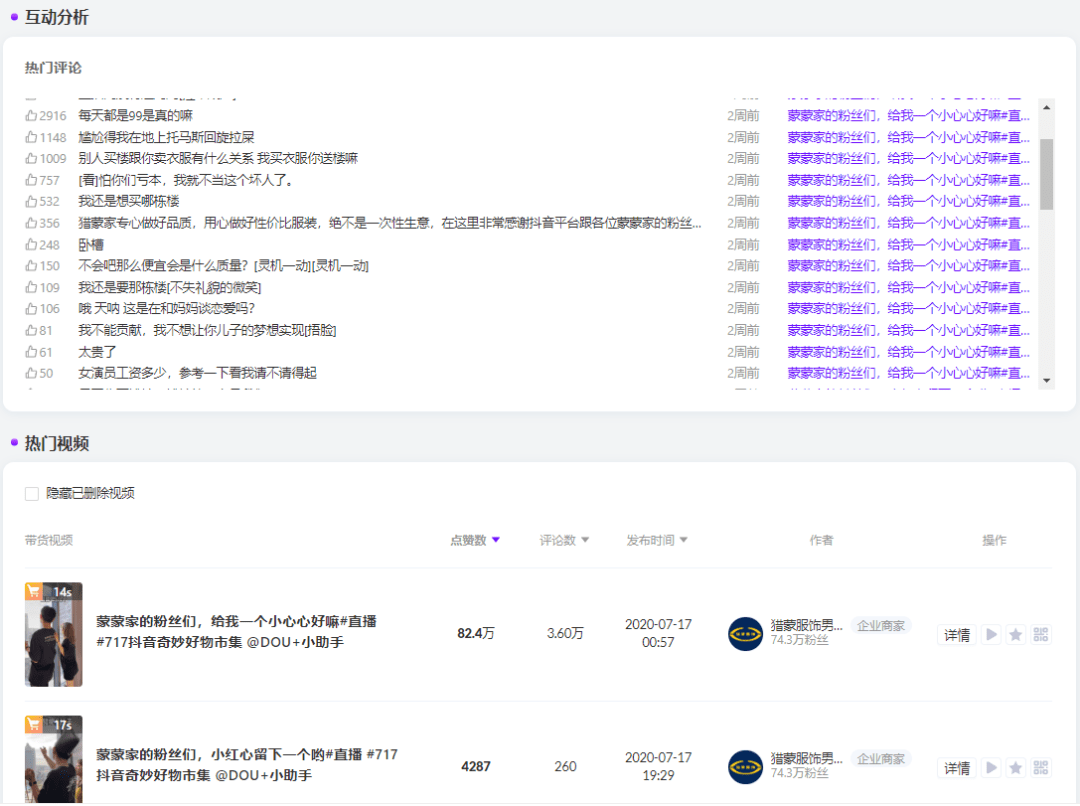Sort videos by 发布时间
Screen dimensions: 1080x806
(657, 540)
